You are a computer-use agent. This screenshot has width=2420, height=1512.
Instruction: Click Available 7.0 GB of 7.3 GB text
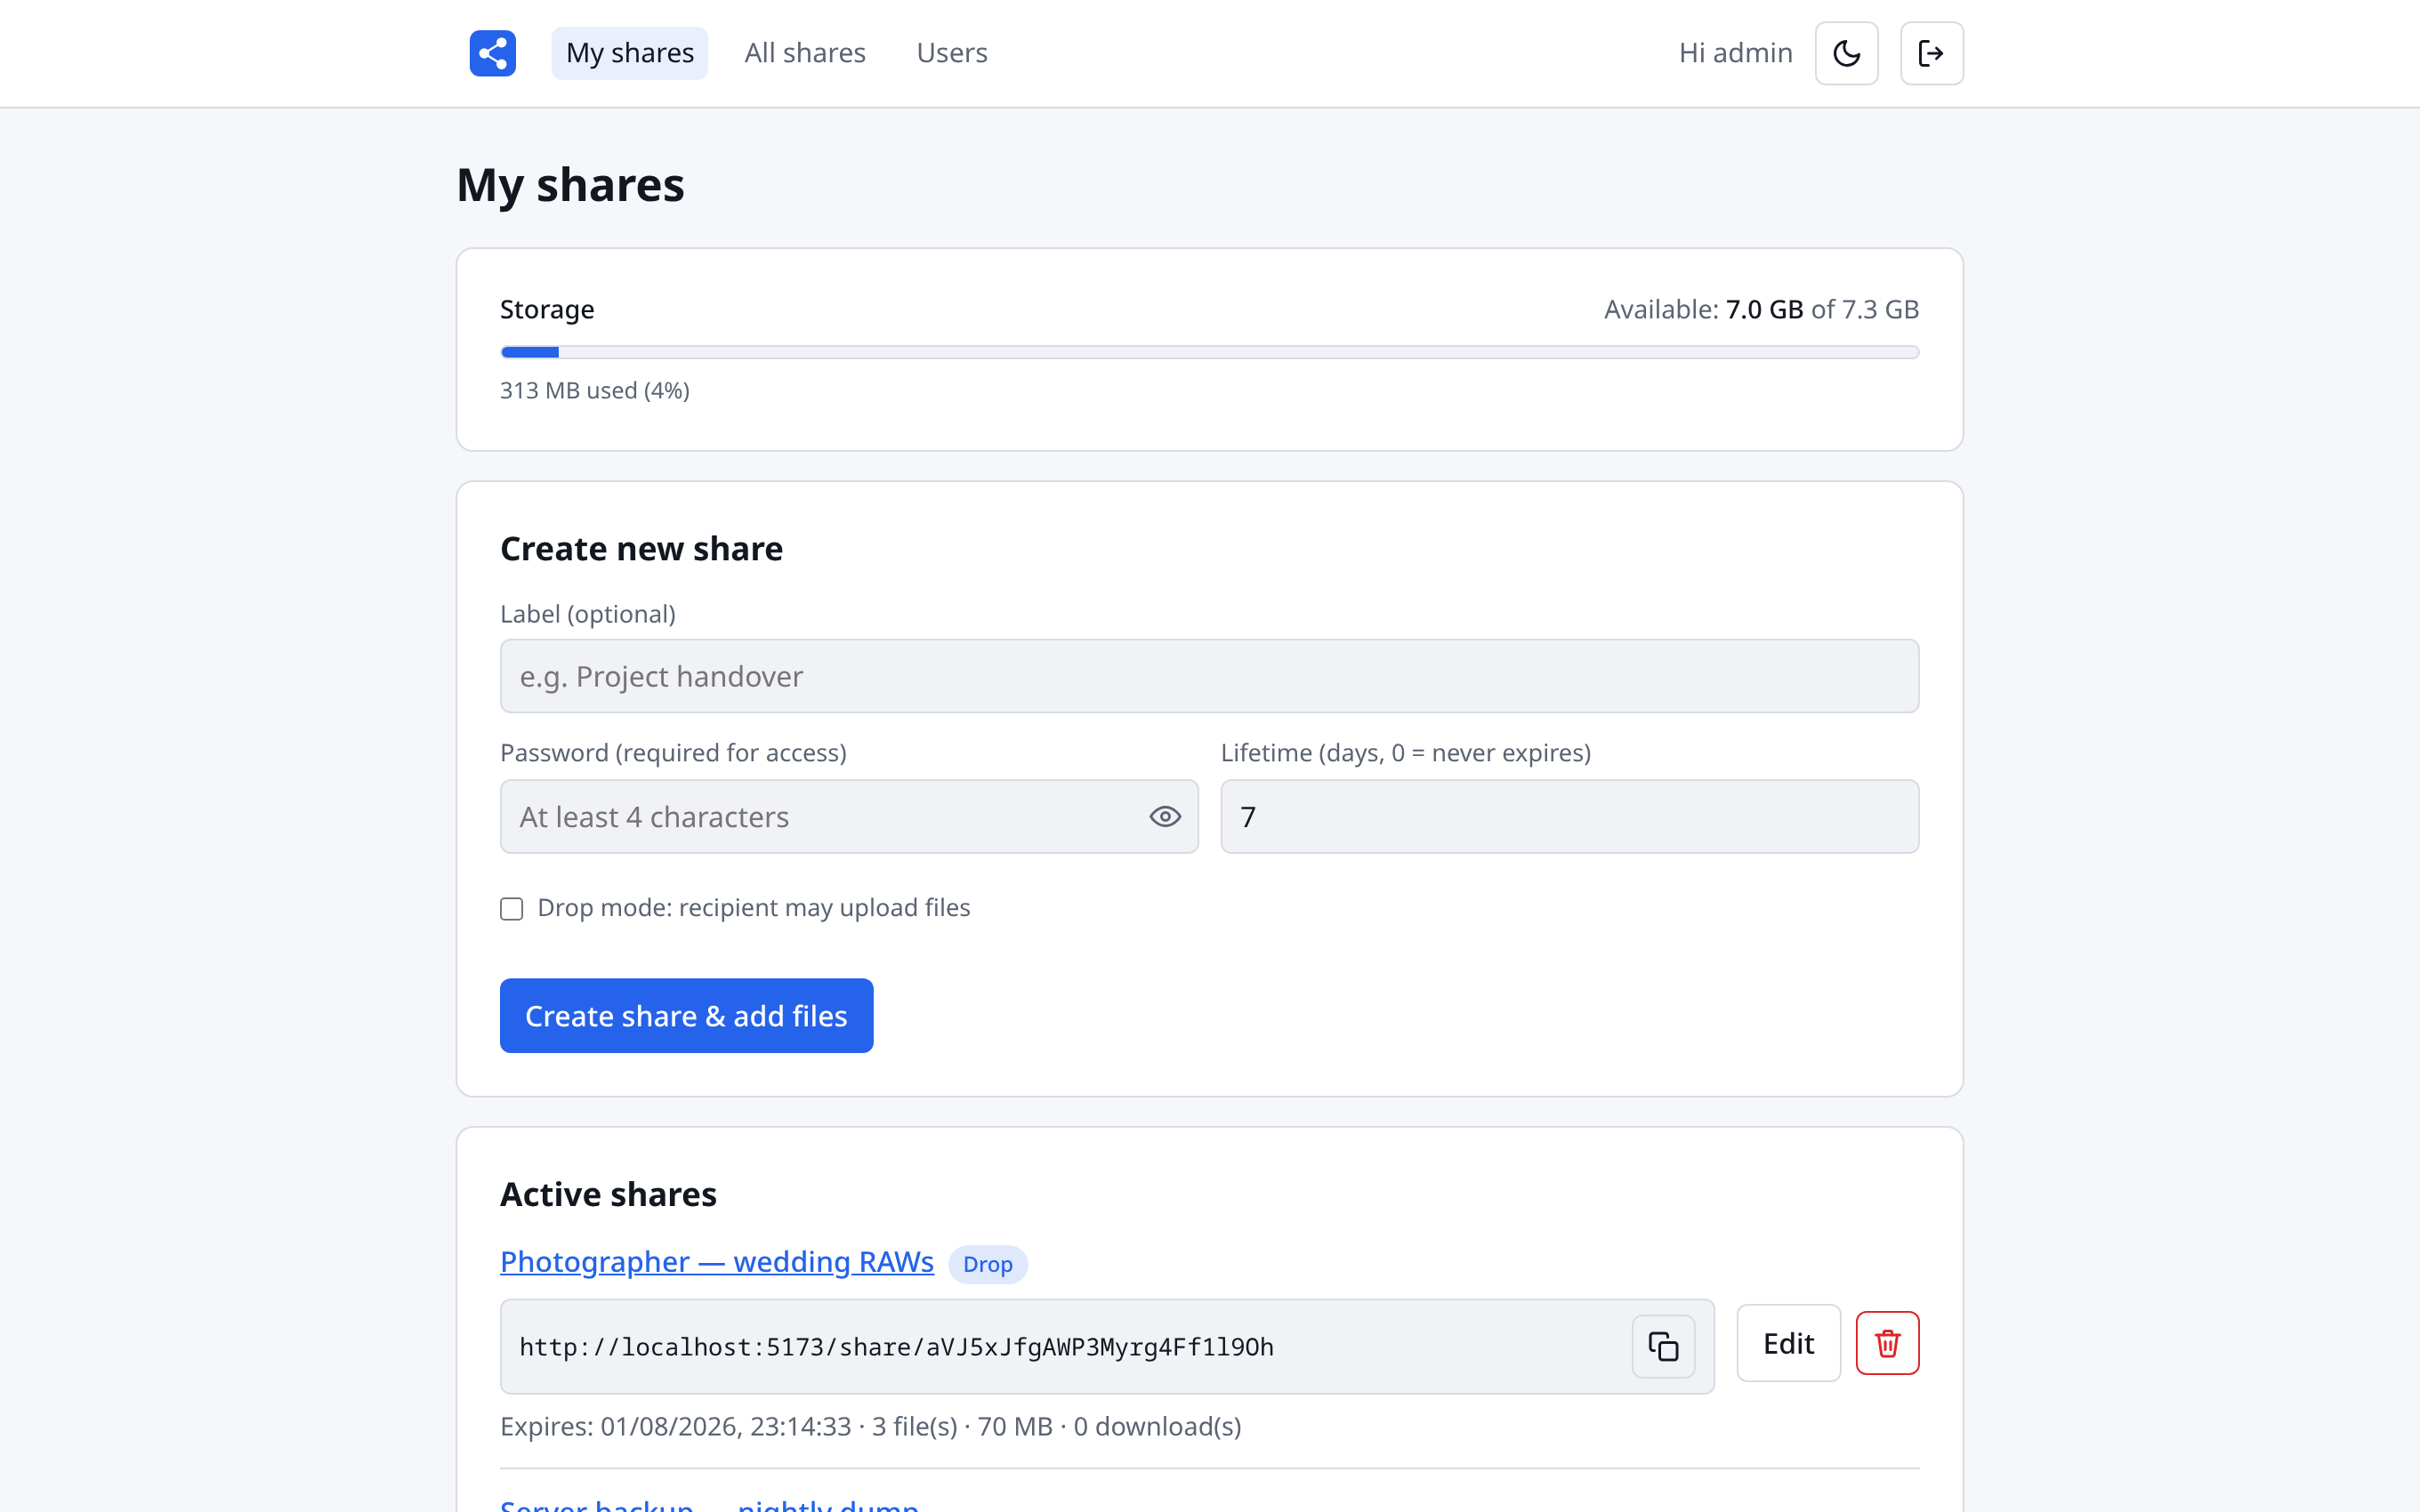point(1761,309)
